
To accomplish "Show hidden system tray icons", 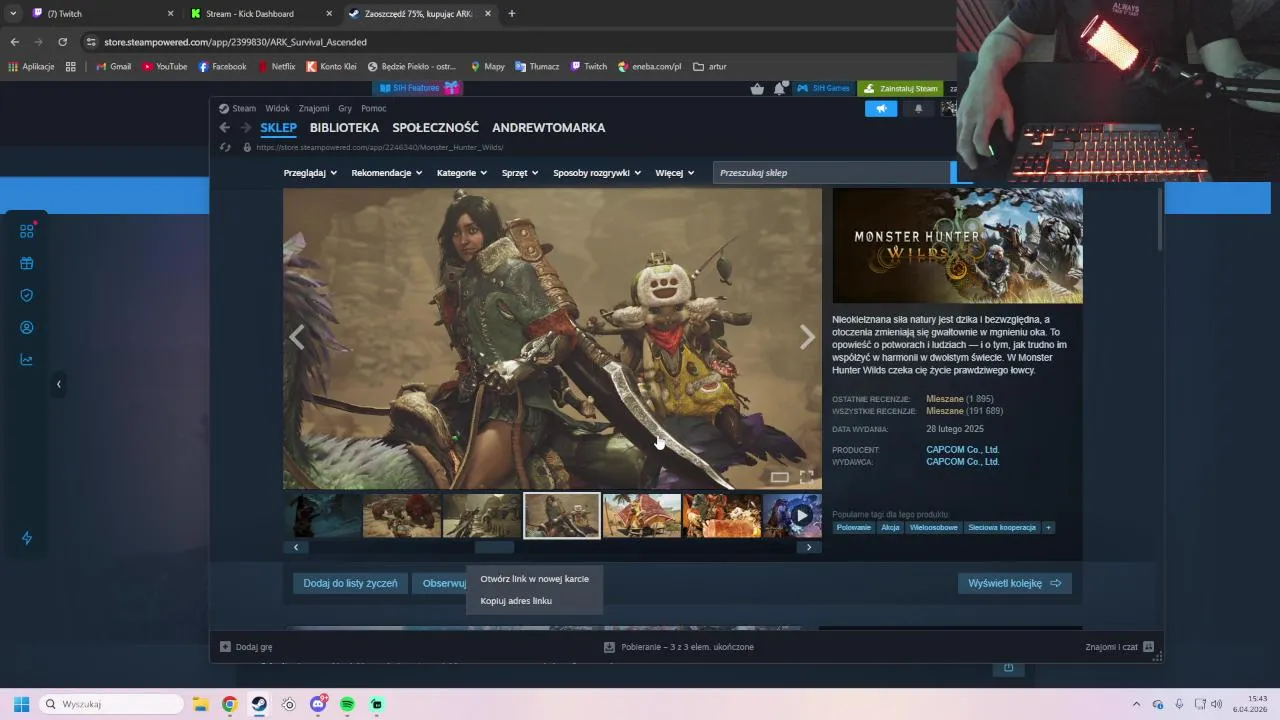I will [1136, 704].
